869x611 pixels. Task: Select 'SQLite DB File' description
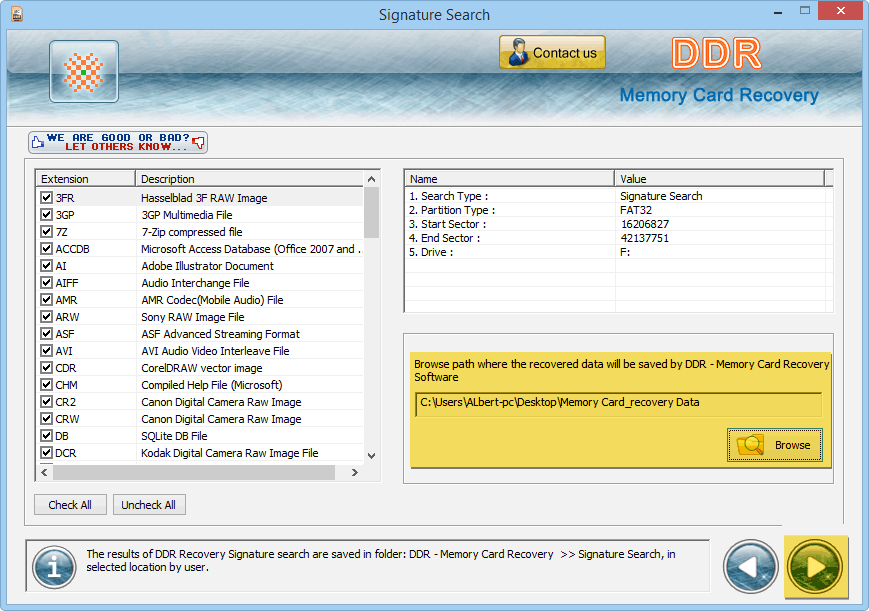coord(174,436)
